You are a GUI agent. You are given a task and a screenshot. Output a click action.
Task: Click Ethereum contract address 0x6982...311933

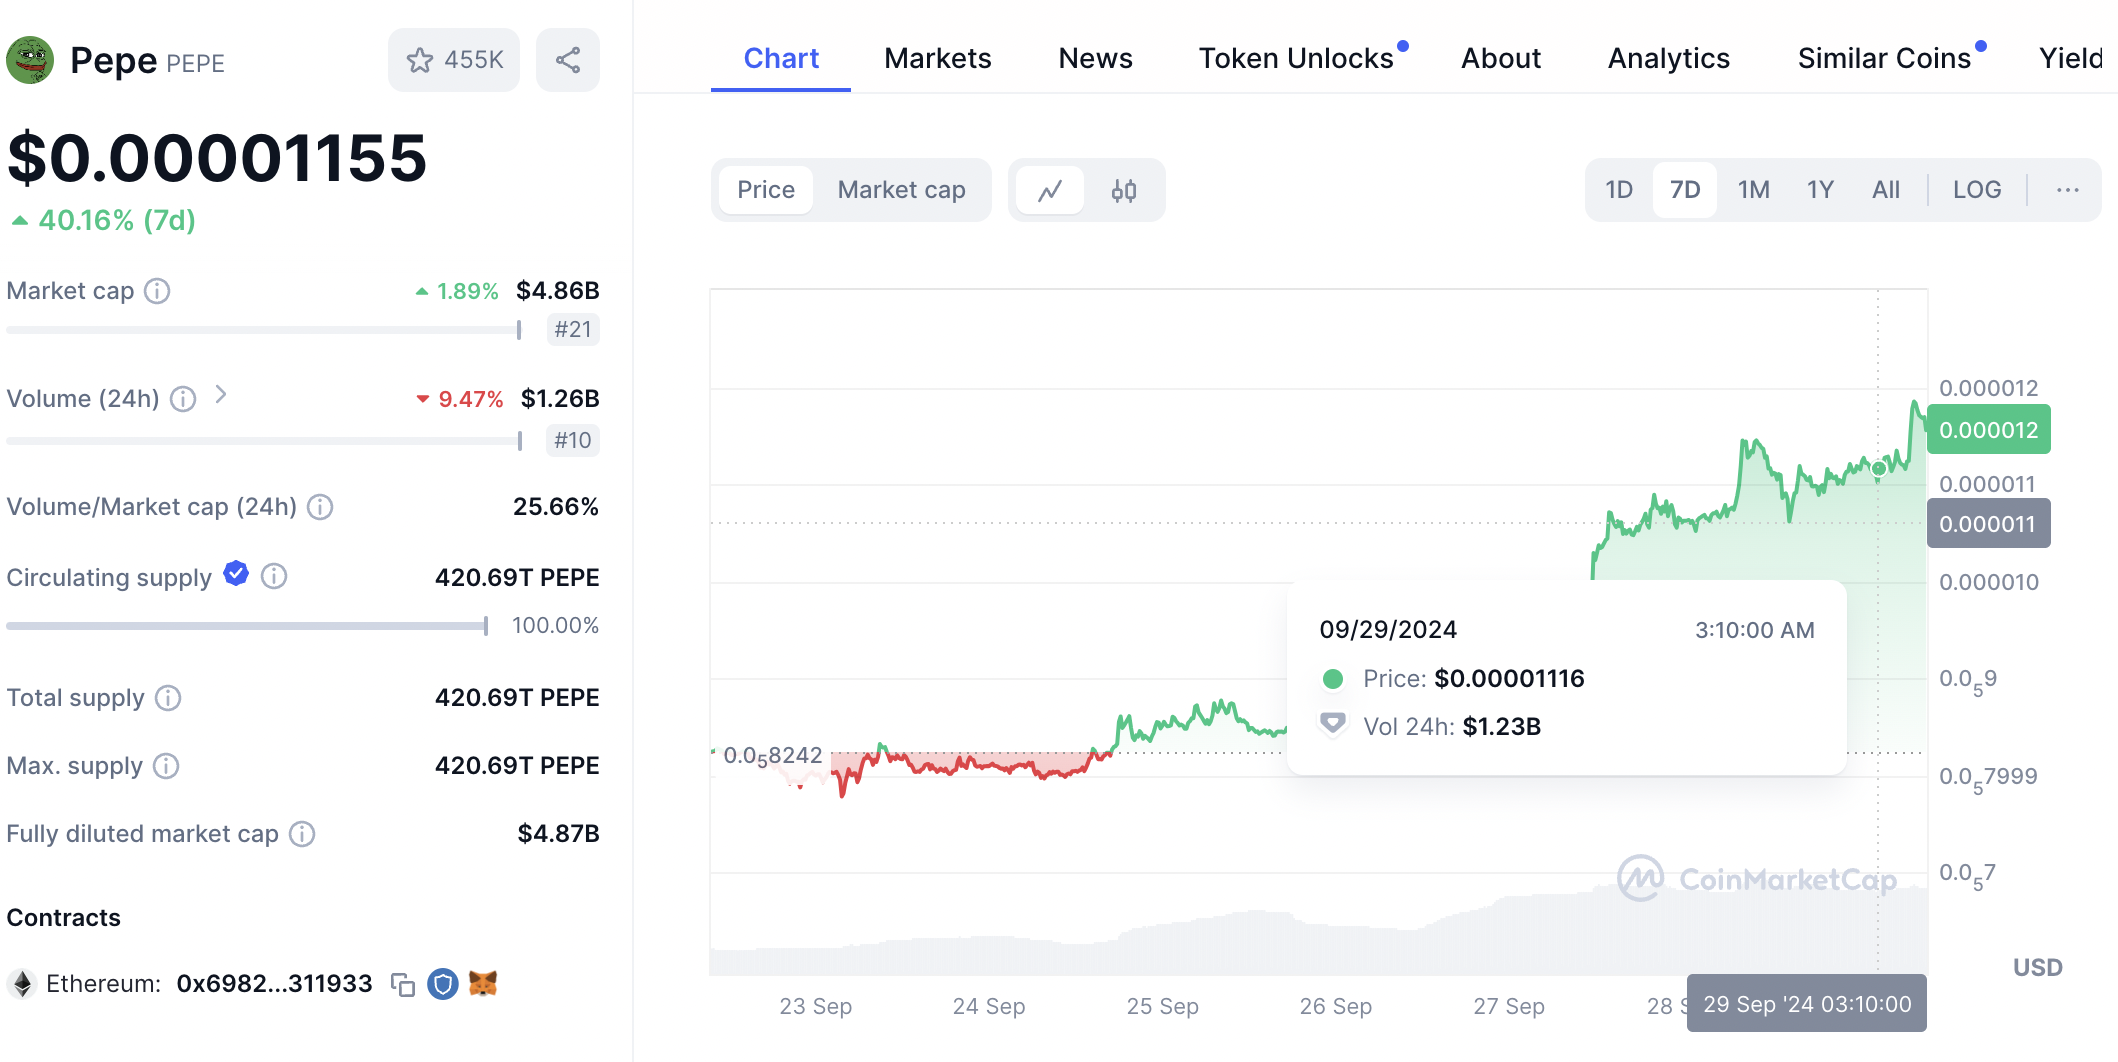click(x=274, y=984)
